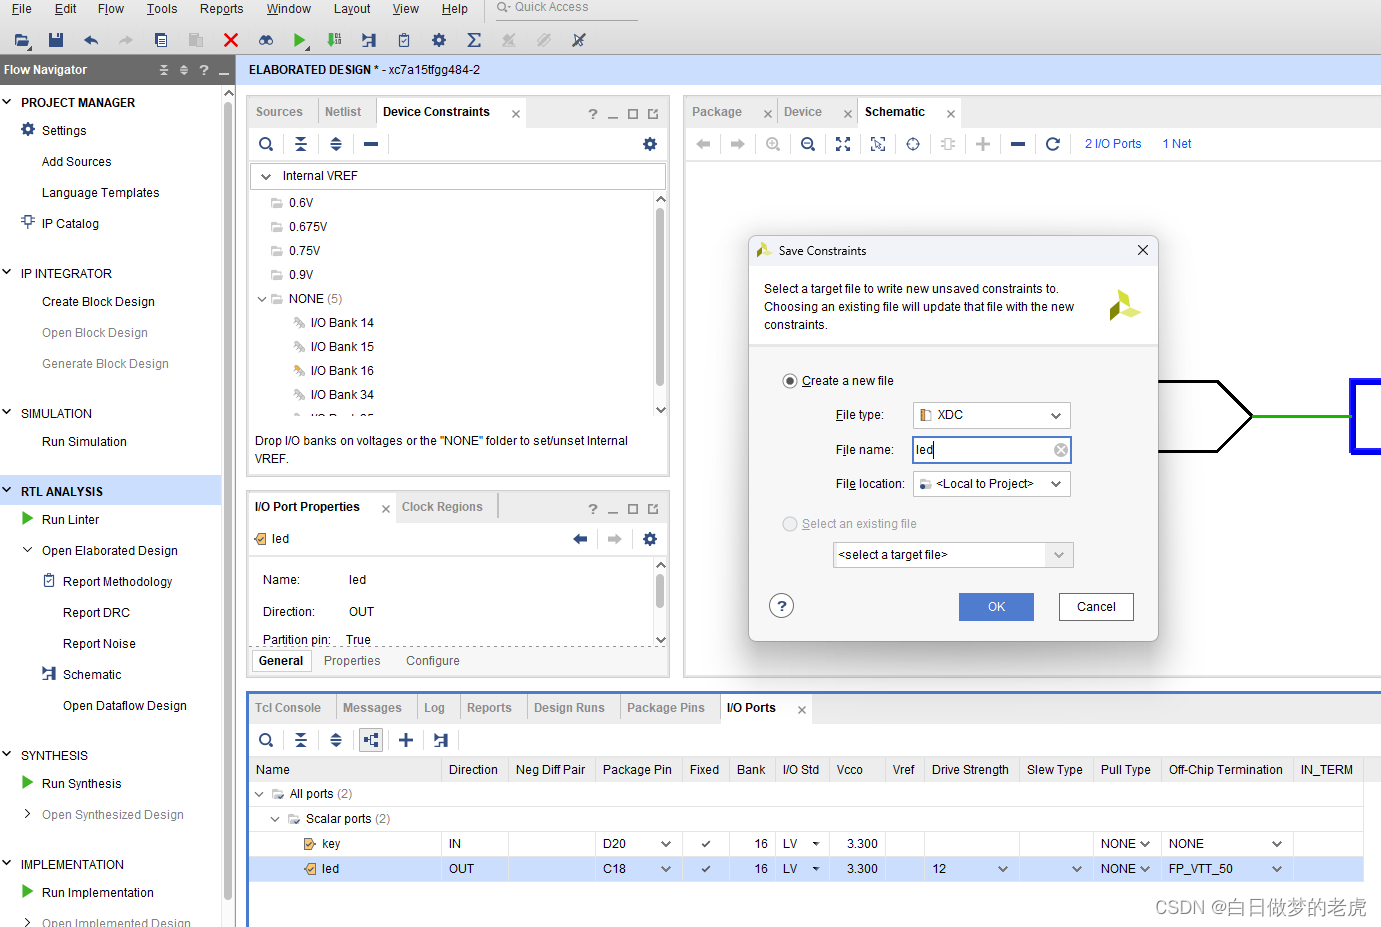Click the 2 I/O Ports link
Image resolution: width=1381 pixels, height=927 pixels.
pos(1113,144)
